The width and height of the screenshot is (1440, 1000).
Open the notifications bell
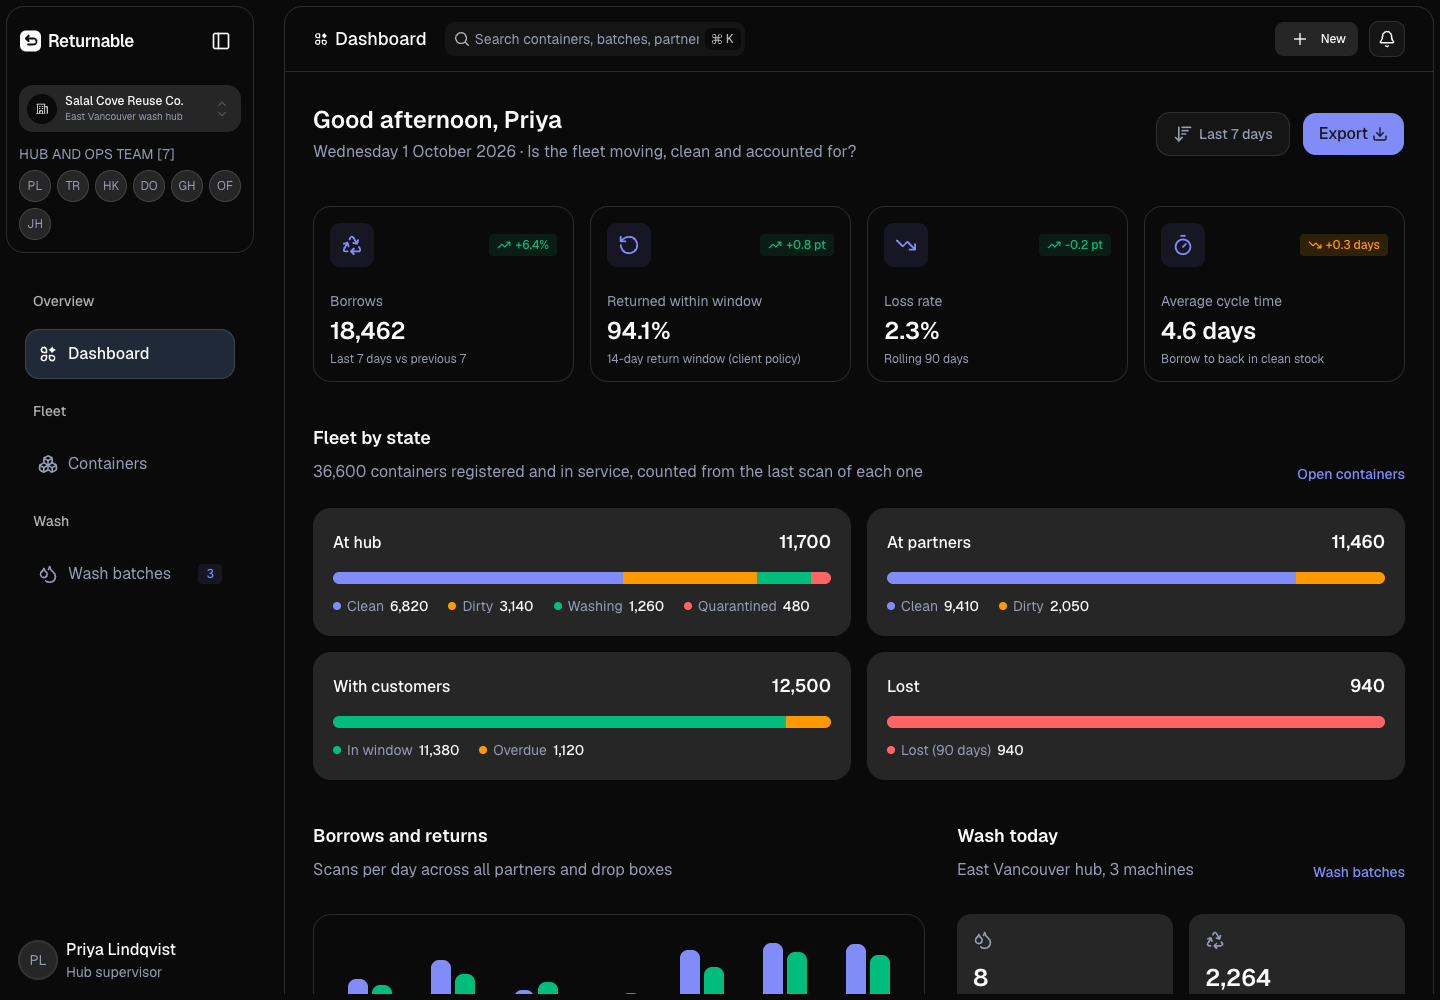click(x=1387, y=39)
